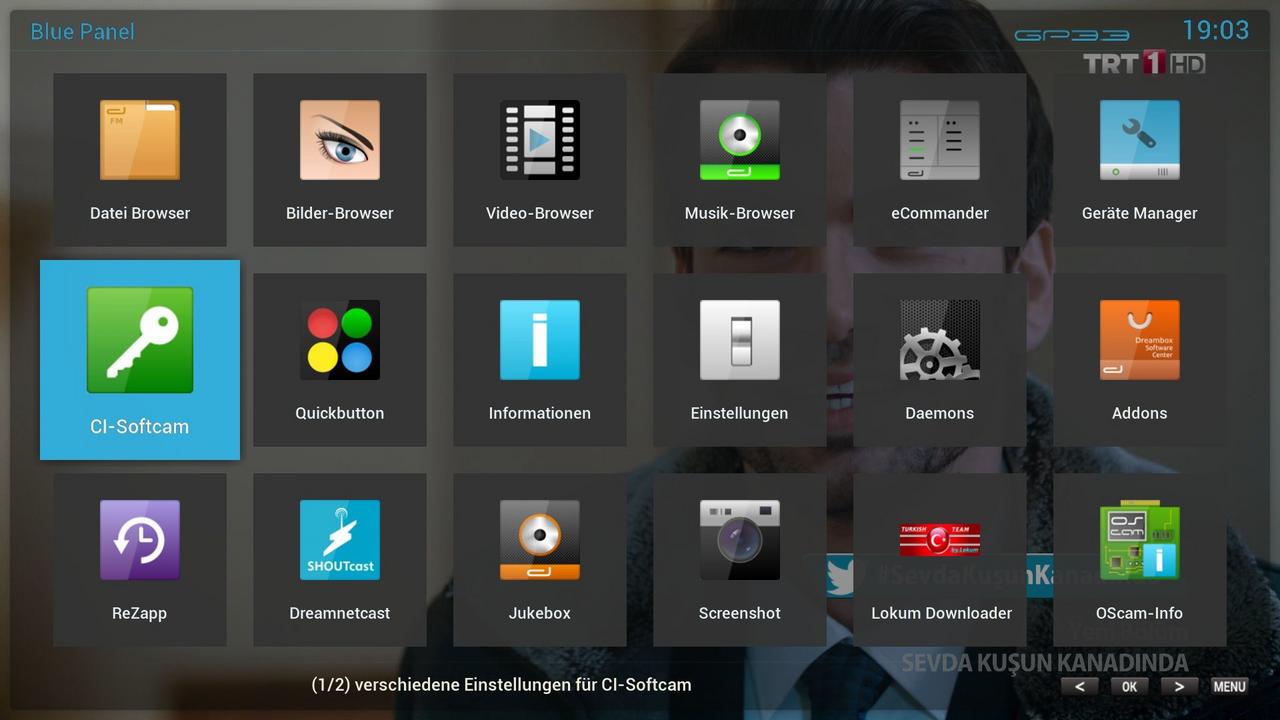Screen dimensions: 1280x720
Task: Click the Musik-Browser label
Action: click(740, 213)
